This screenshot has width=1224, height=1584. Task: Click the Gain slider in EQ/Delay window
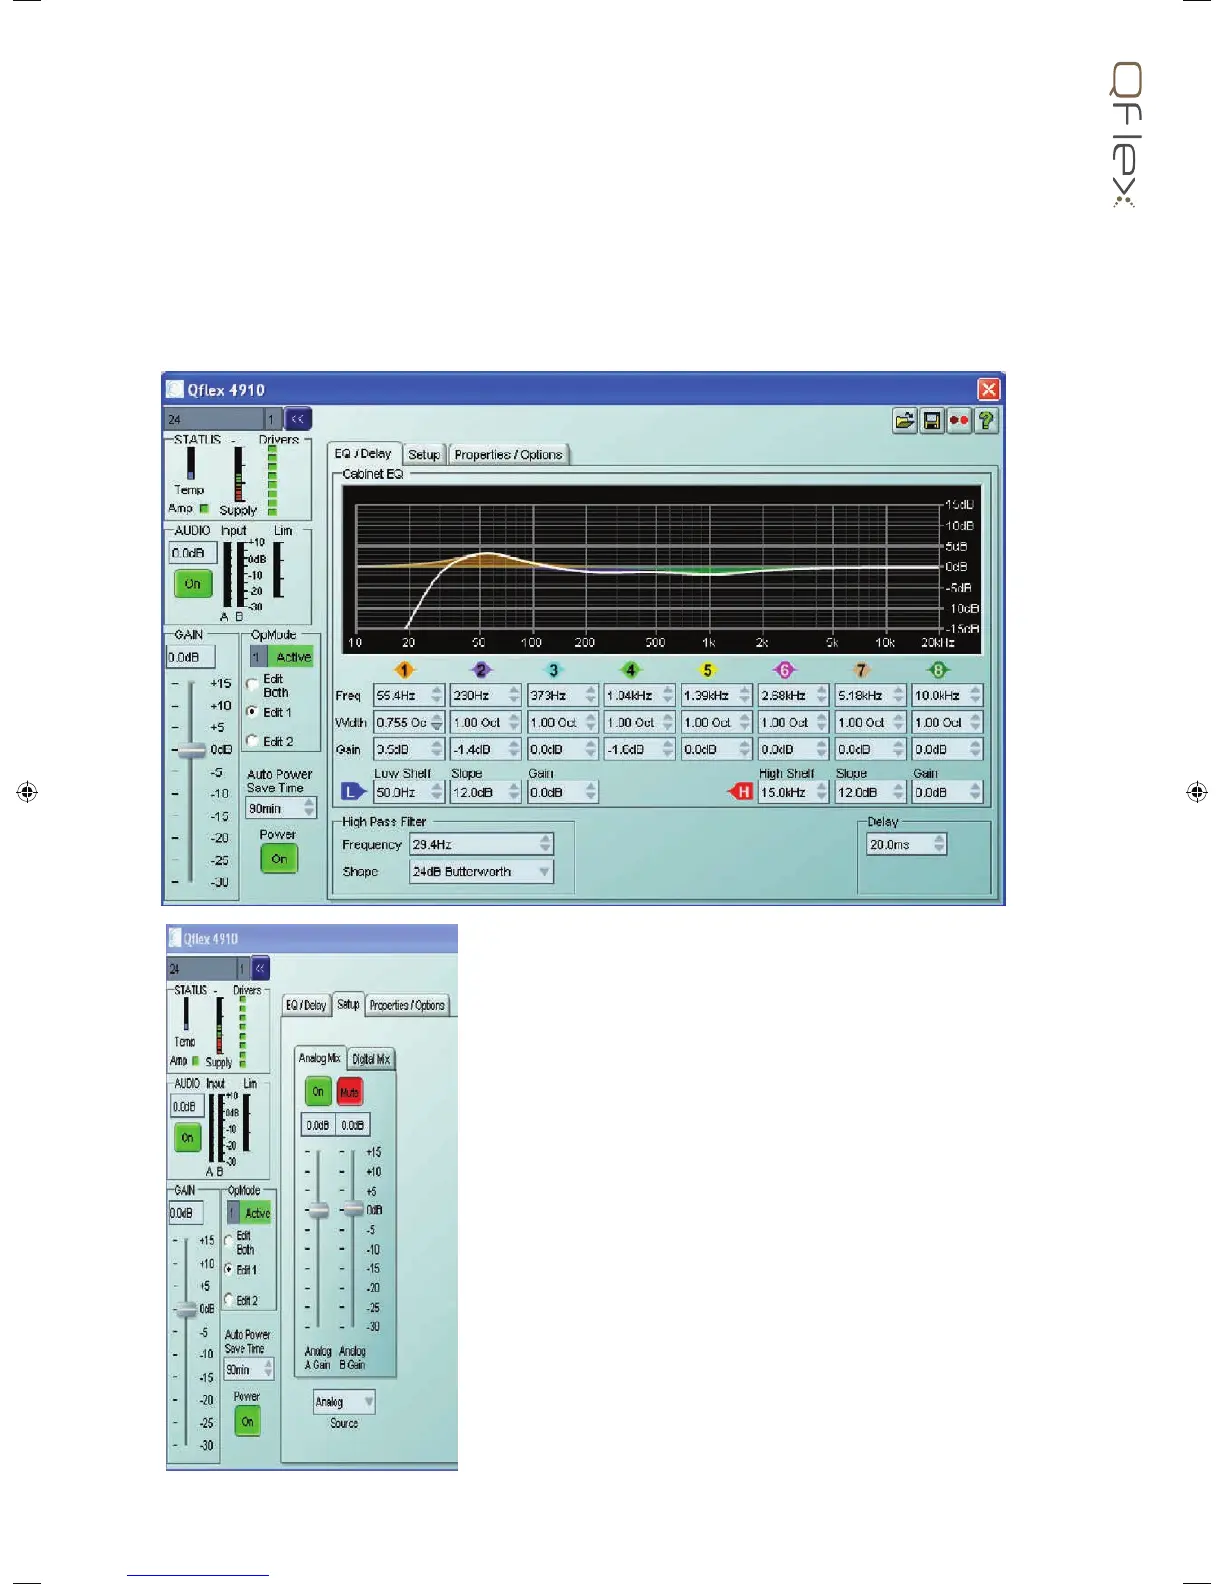pos(191,750)
